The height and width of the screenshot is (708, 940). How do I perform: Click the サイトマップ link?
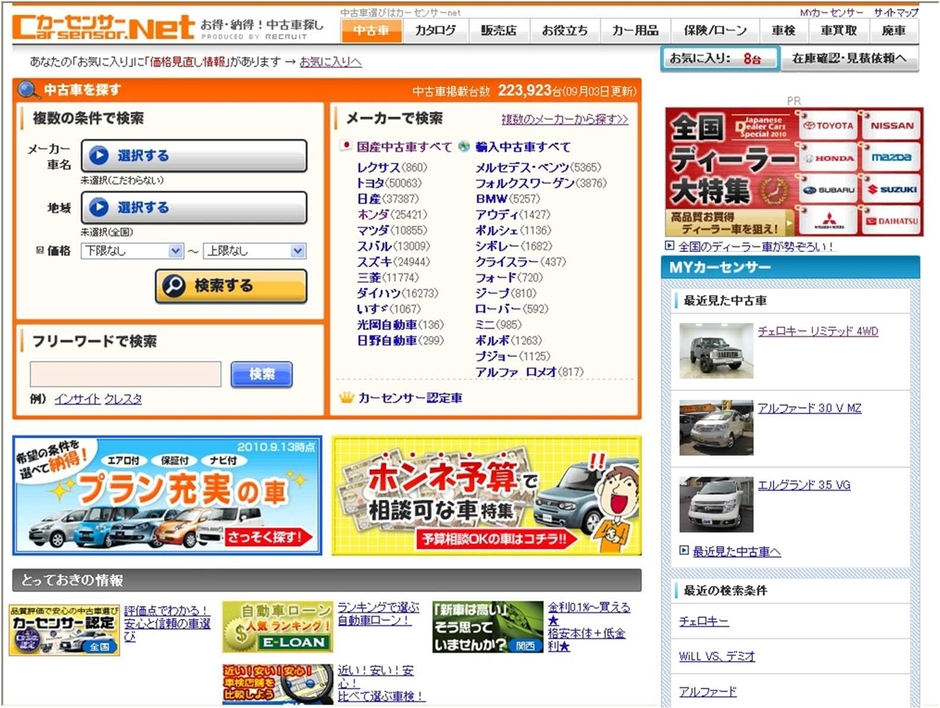[896, 13]
